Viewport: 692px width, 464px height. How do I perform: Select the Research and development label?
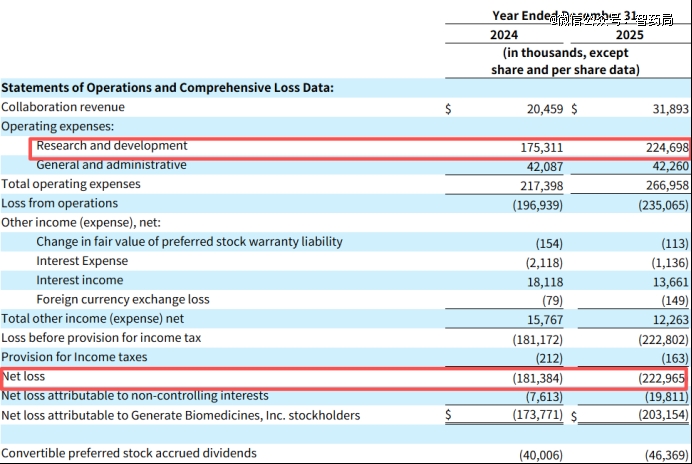click(112, 146)
